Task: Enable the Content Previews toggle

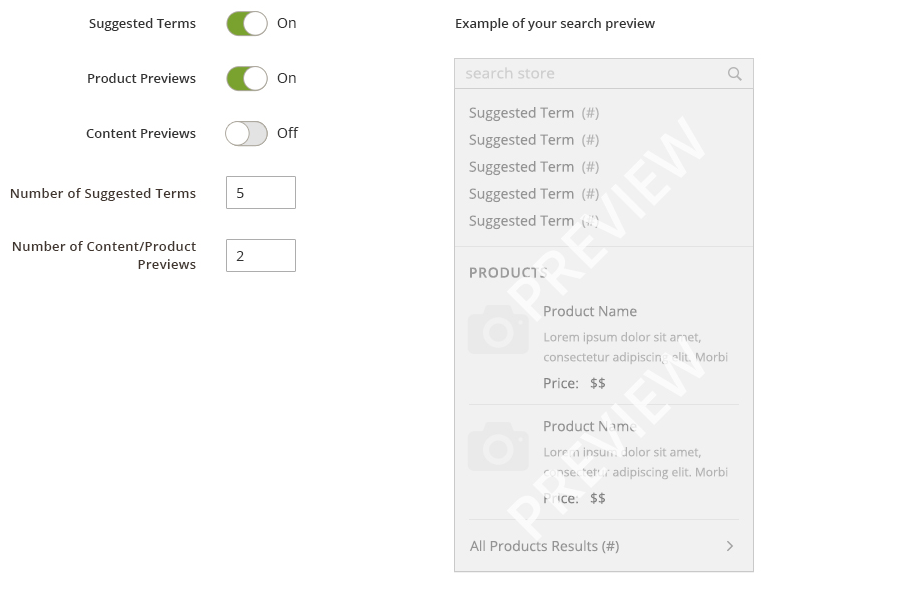Action: 246,134
